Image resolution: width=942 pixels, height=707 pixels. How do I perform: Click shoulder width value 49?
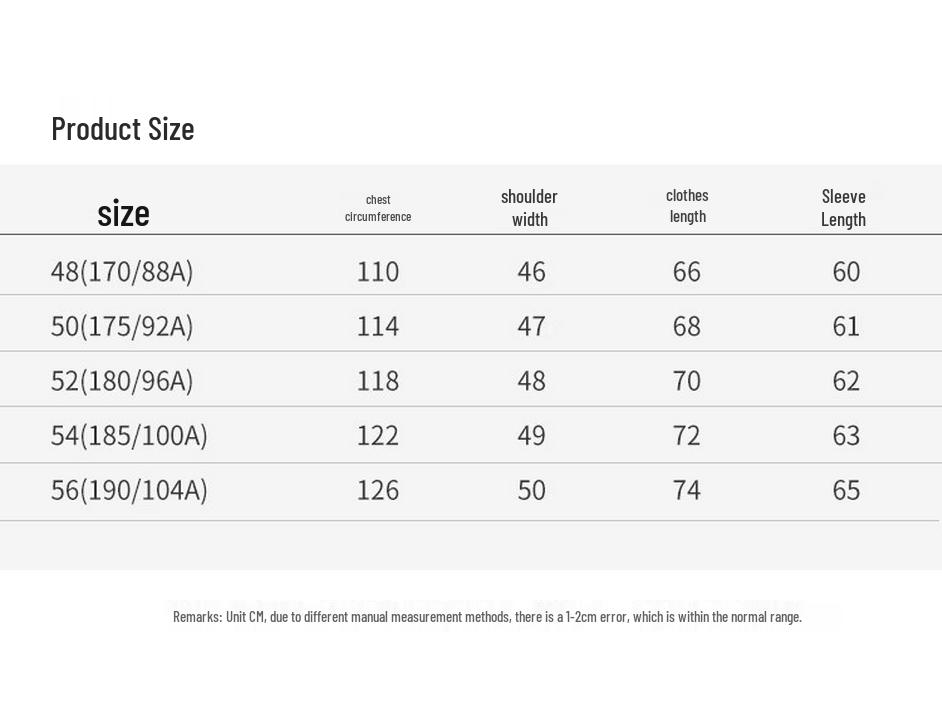(x=531, y=436)
